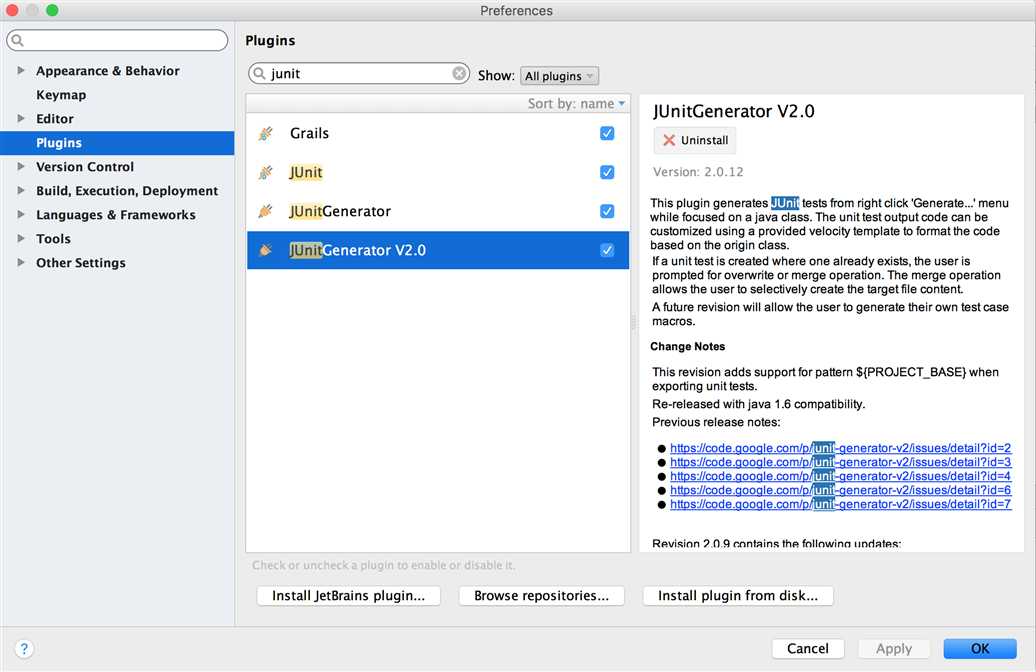
Task: Open issue link ending id=6
Action: (840, 490)
